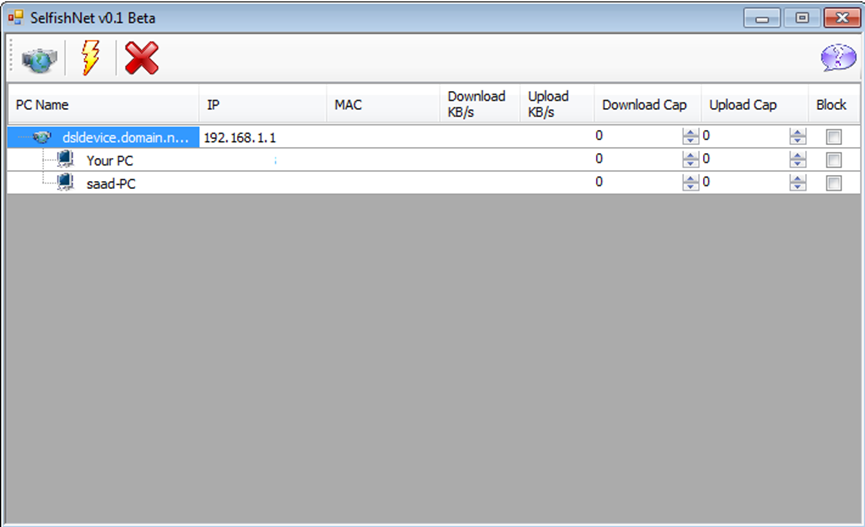
Task: Click the computer icon next to Your PC
Action: 65,159
